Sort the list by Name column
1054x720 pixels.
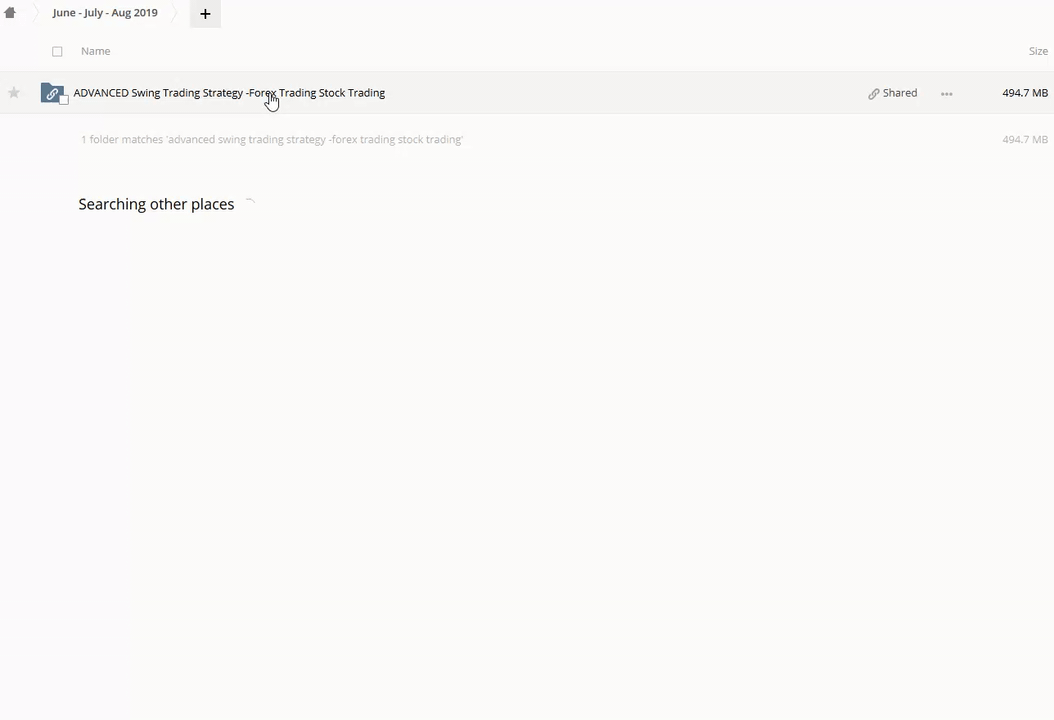pyautogui.click(x=95, y=51)
